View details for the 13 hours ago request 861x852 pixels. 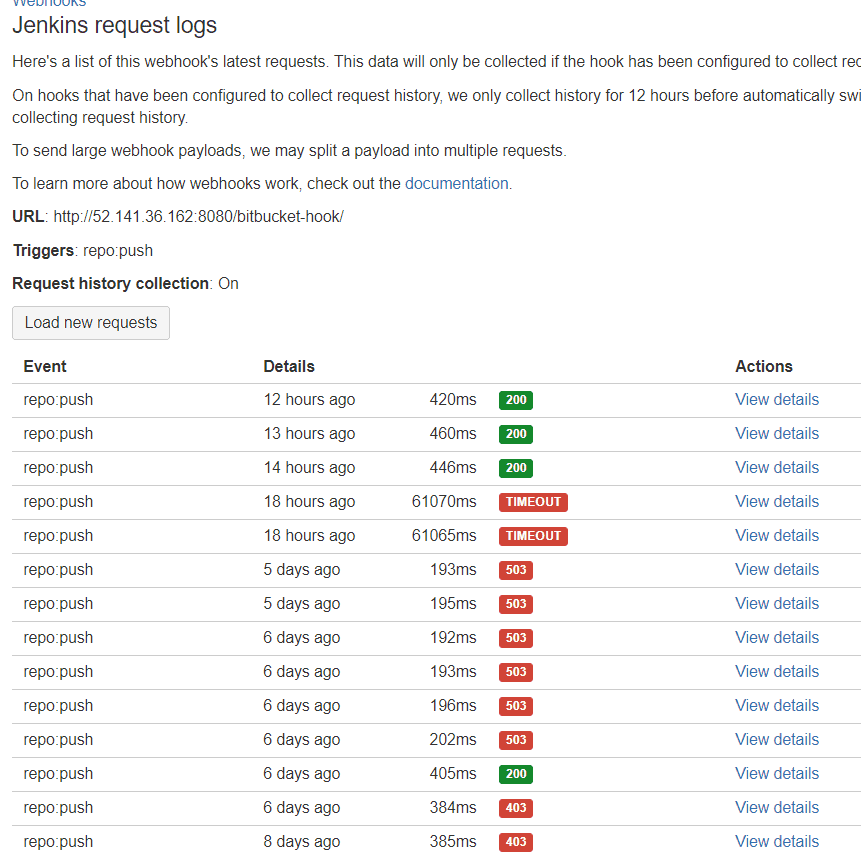[776, 434]
